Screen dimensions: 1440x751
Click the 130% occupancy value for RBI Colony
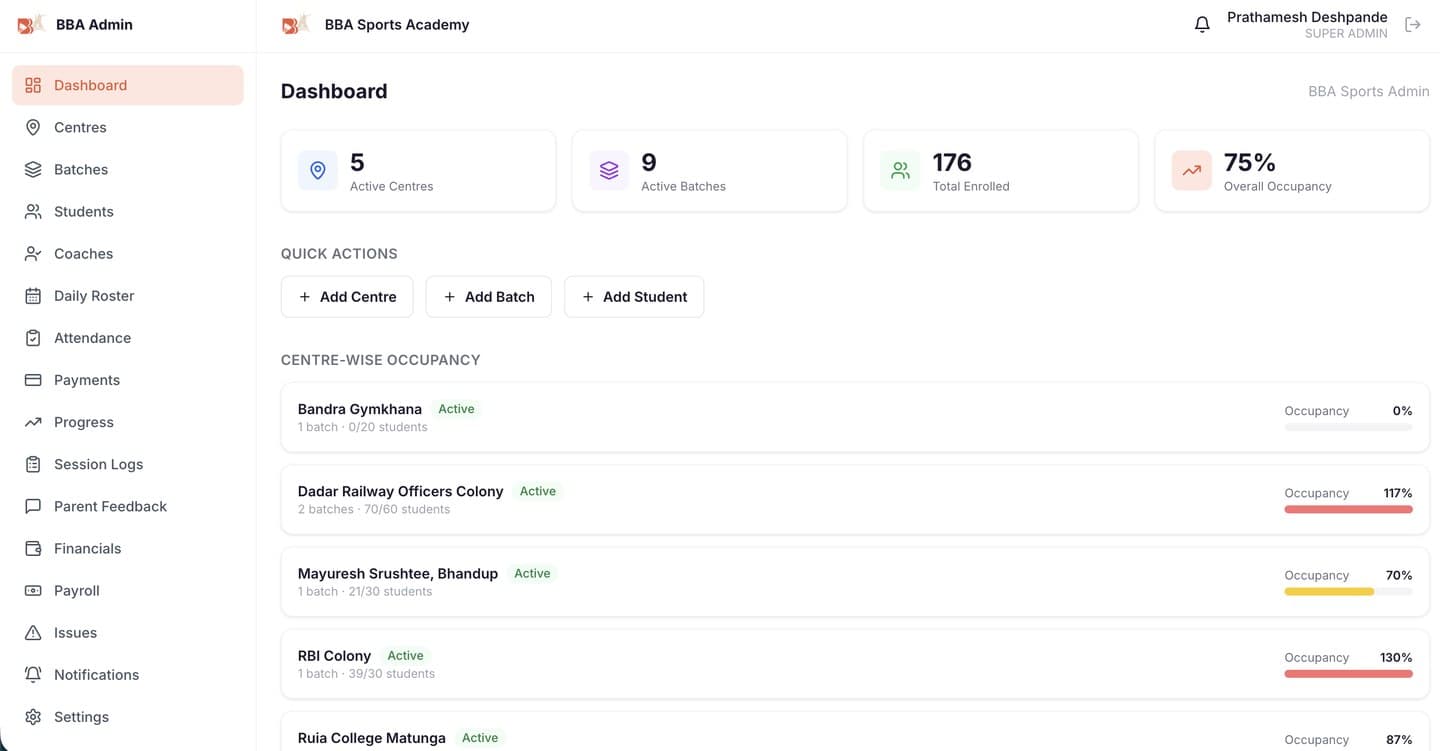click(x=1396, y=657)
